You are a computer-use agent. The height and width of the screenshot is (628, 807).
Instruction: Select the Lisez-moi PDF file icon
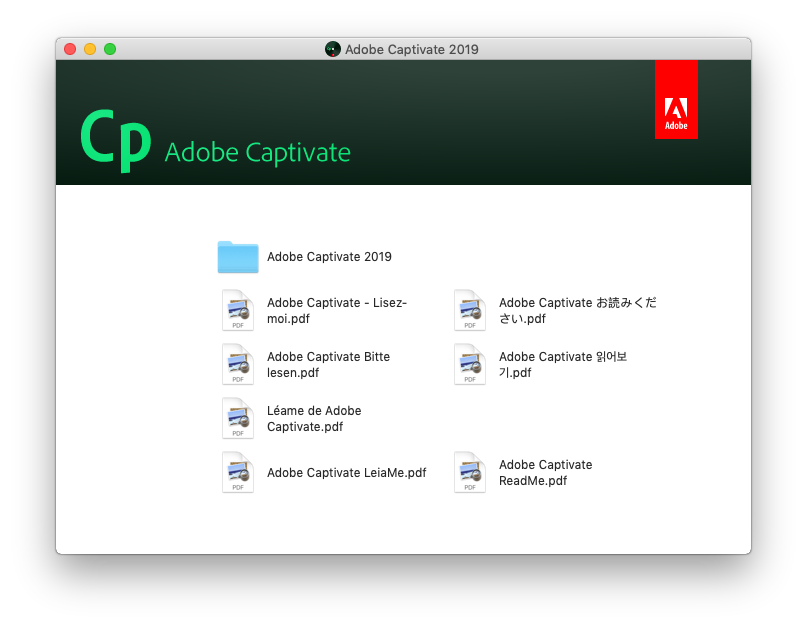pyautogui.click(x=238, y=310)
